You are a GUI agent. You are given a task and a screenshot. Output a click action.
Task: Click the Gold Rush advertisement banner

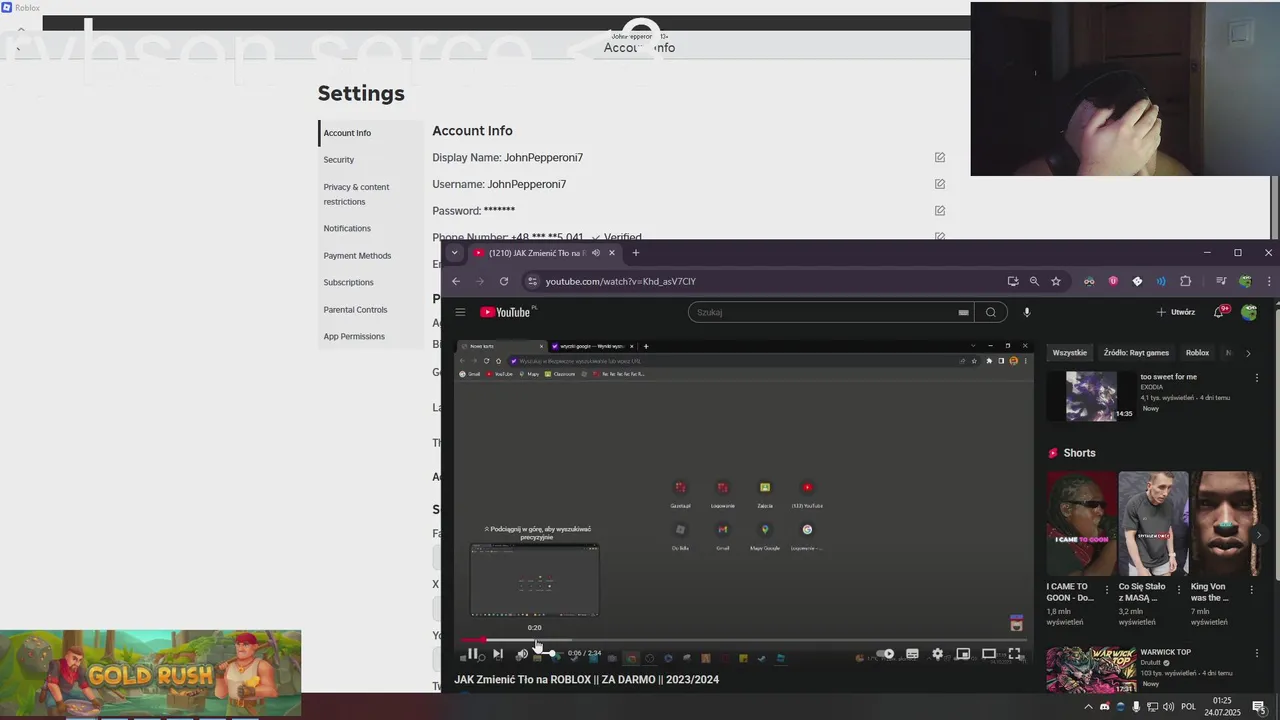150,675
